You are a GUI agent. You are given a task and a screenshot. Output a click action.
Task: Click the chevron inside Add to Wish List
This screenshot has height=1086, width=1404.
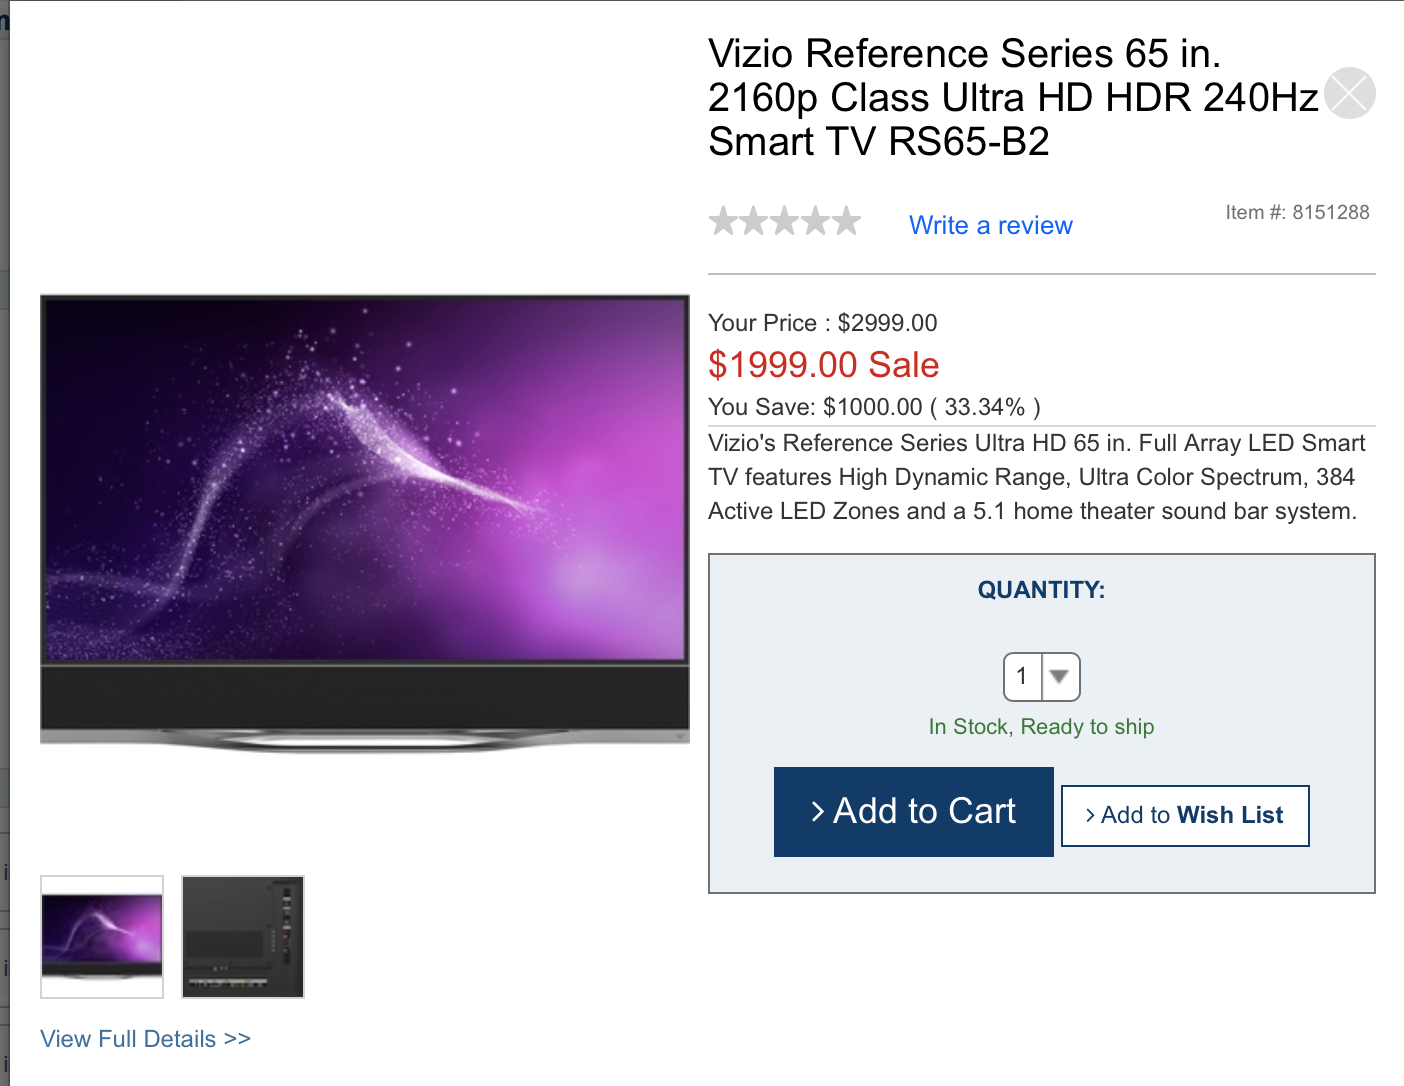point(1090,815)
